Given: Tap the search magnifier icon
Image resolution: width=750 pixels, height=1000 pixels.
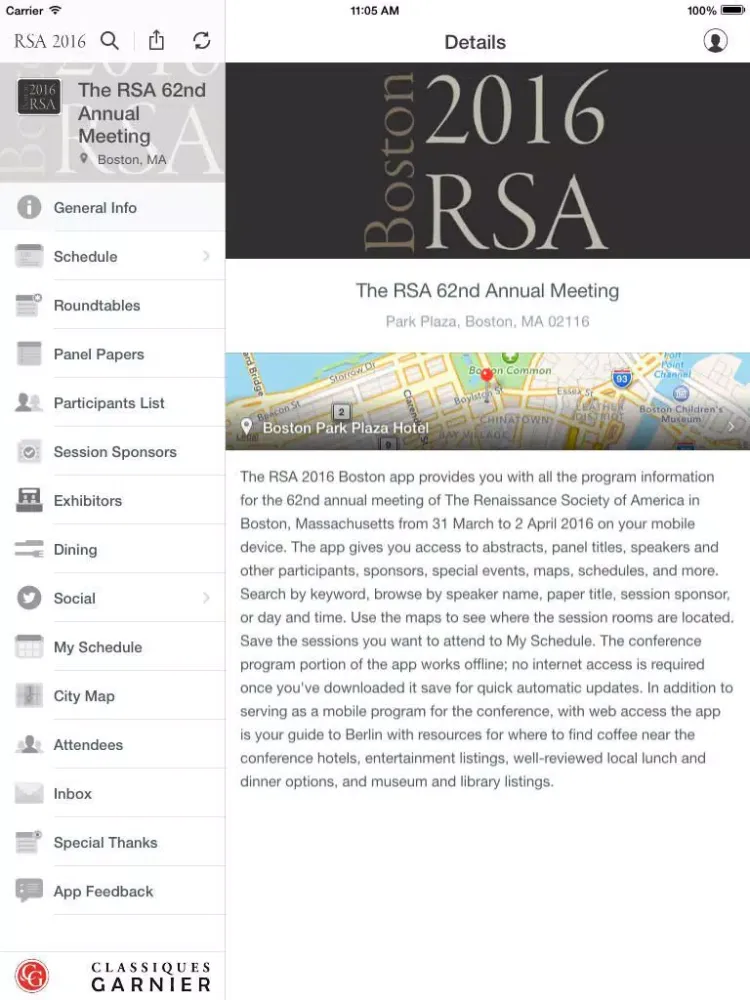Looking at the screenshot, I should coord(110,41).
